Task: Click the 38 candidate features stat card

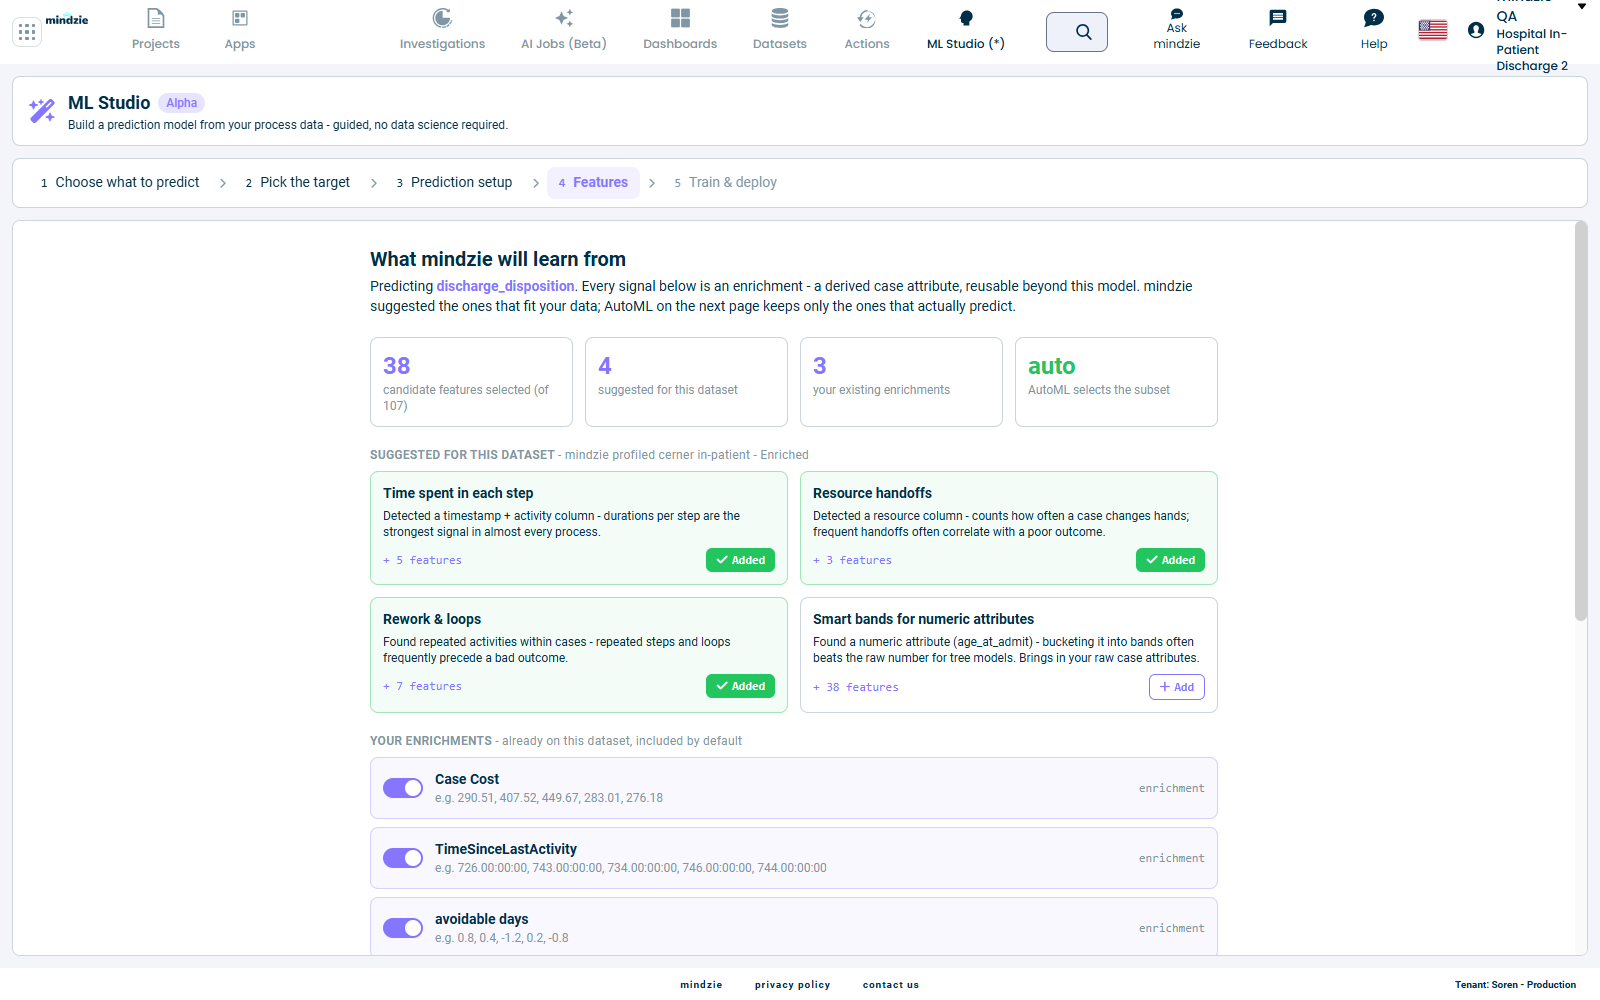Action: coord(471,382)
